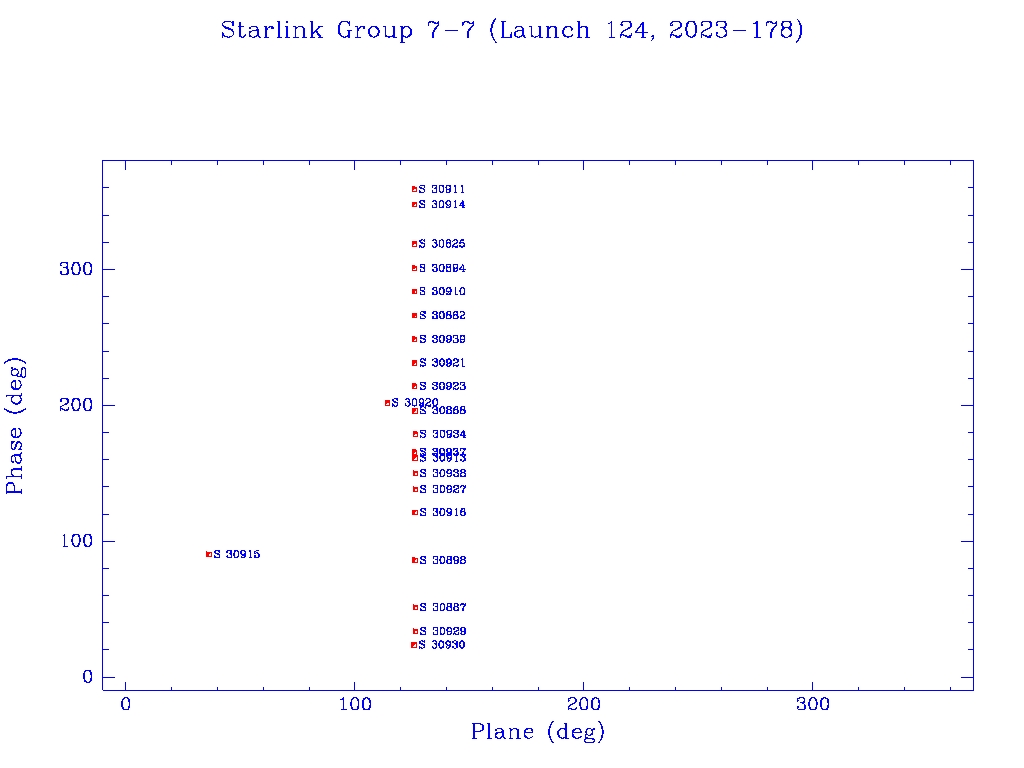Click the red marker beside S 30916
Image resolution: width=1024 pixels, height=768 pixels.
415,513
